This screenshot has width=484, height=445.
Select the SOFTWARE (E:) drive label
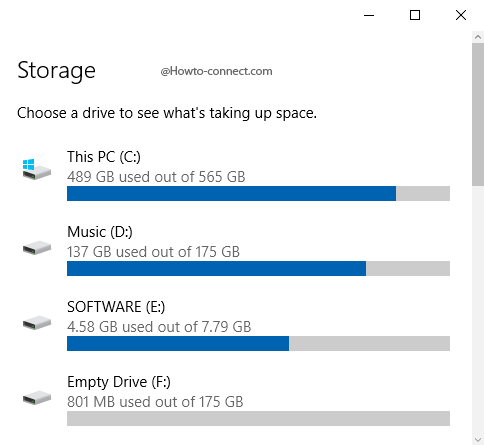click(x=116, y=307)
